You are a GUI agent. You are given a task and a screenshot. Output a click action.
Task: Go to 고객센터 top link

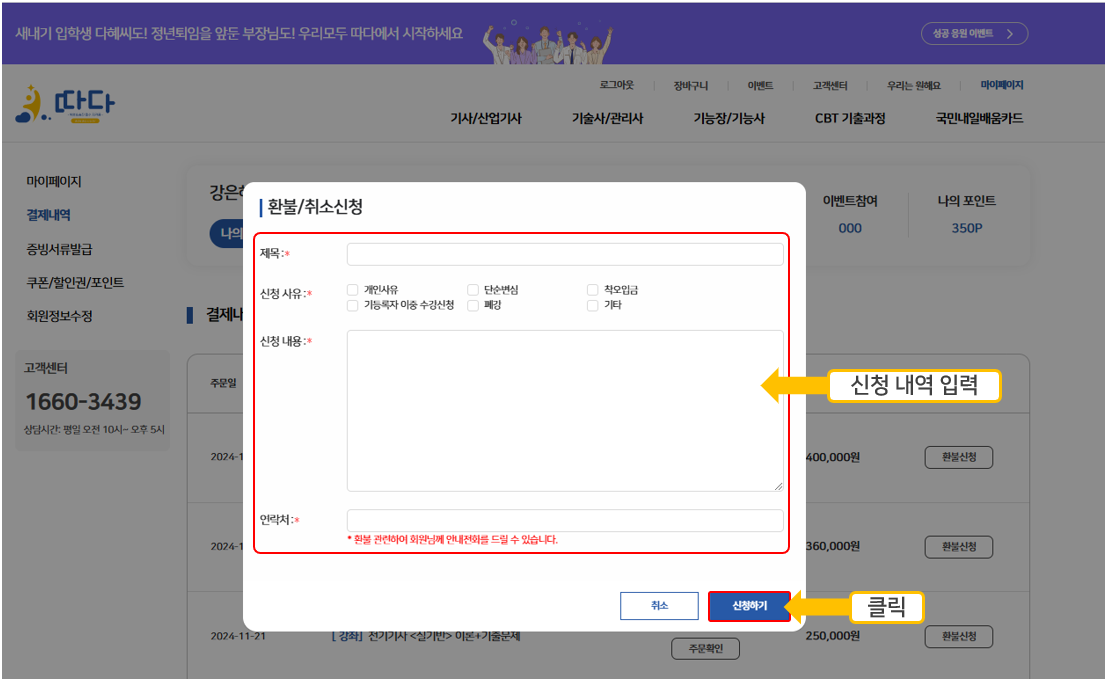coord(830,85)
